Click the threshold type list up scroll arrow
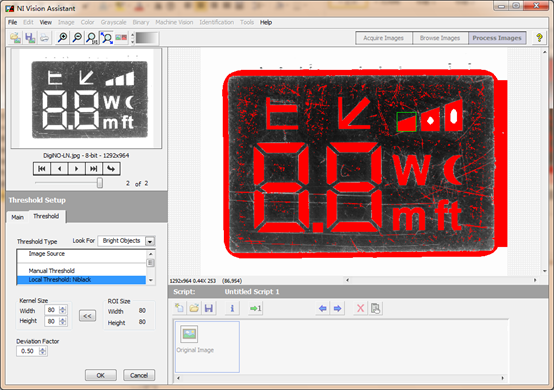Image resolution: width=554 pixels, height=390 pixels. (x=151, y=254)
